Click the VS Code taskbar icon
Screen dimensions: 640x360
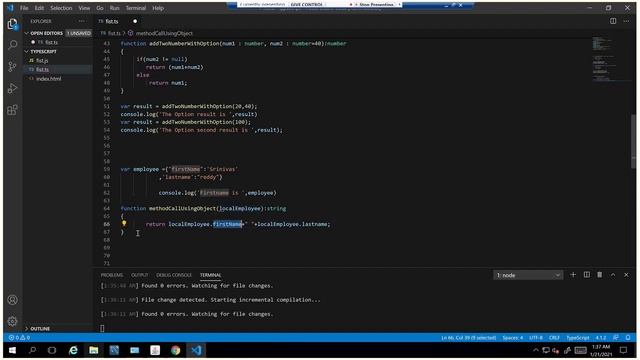coord(196,350)
